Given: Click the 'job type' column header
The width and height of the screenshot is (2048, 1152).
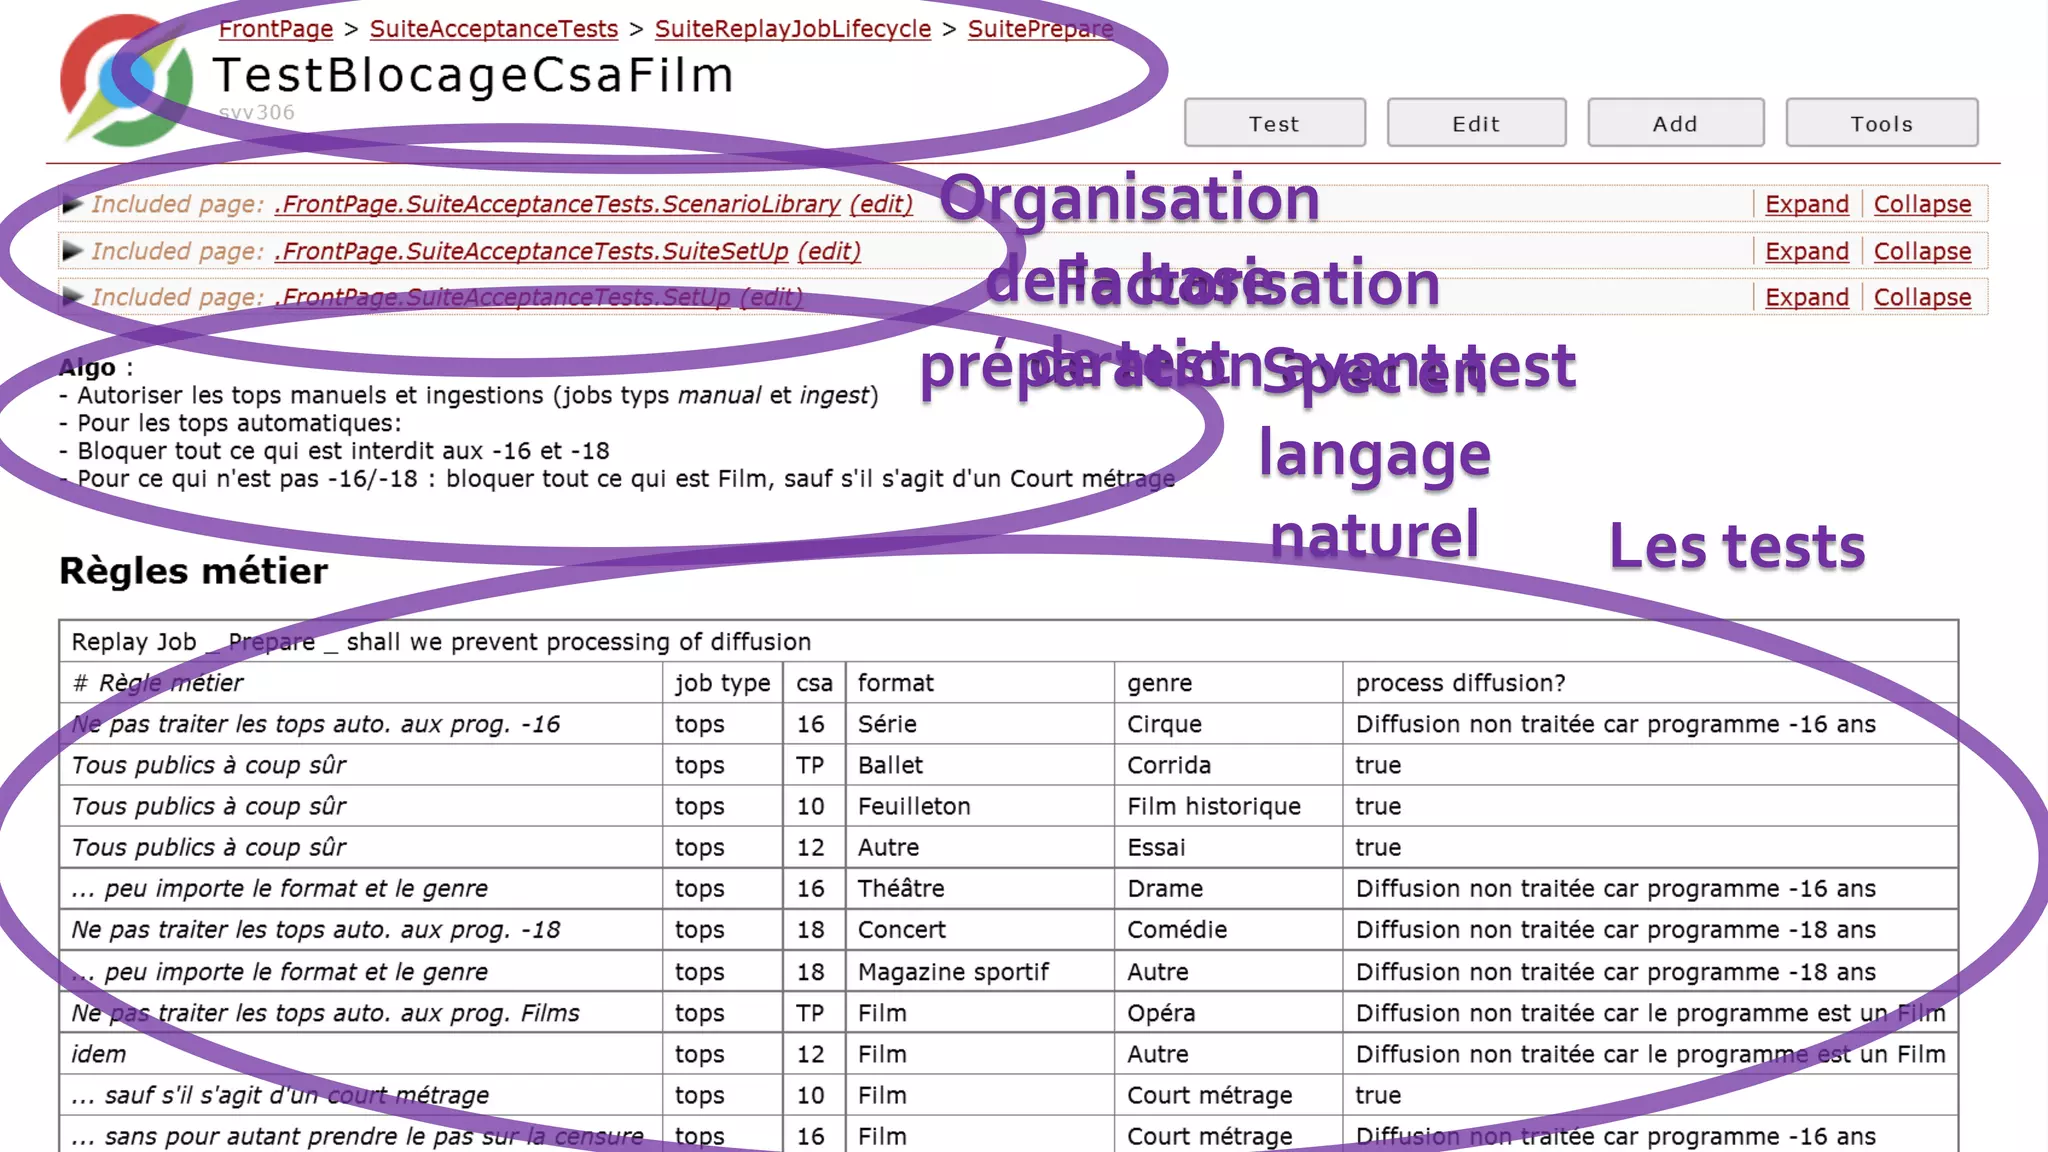Looking at the screenshot, I should (x=722, y=683).
